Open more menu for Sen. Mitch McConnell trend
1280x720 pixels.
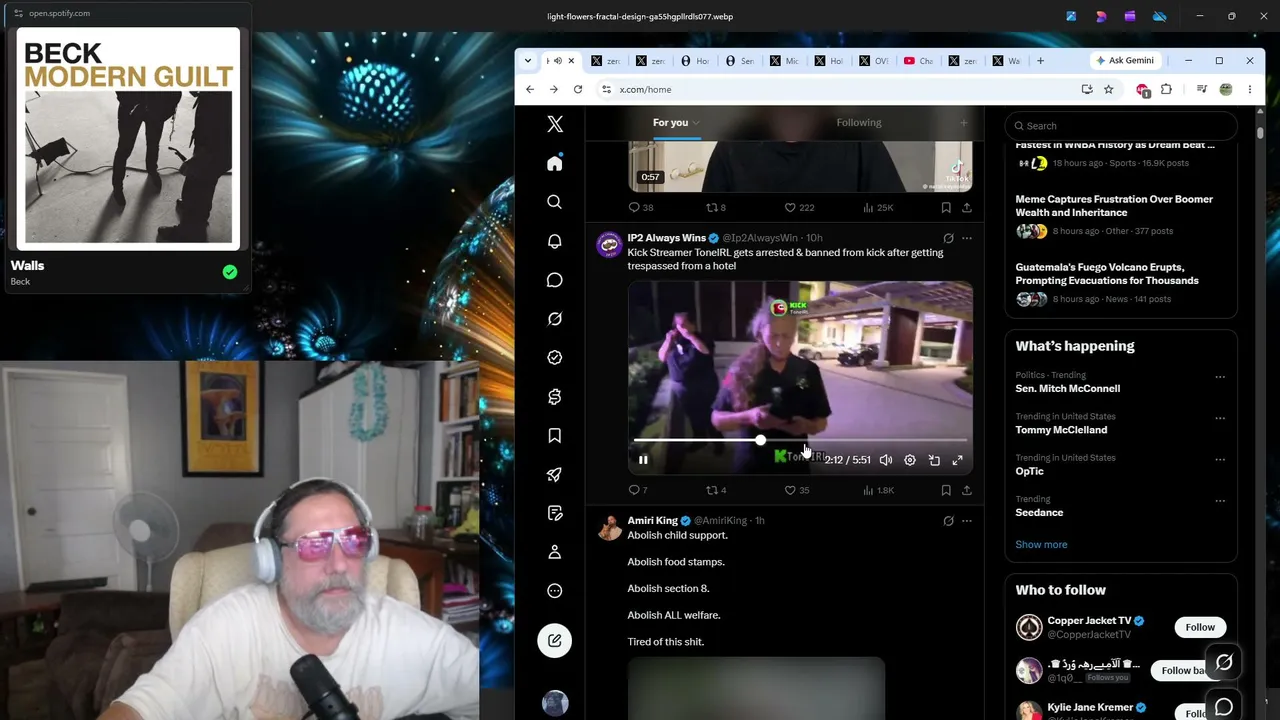pyautogui.click(x=1220, y=377)
